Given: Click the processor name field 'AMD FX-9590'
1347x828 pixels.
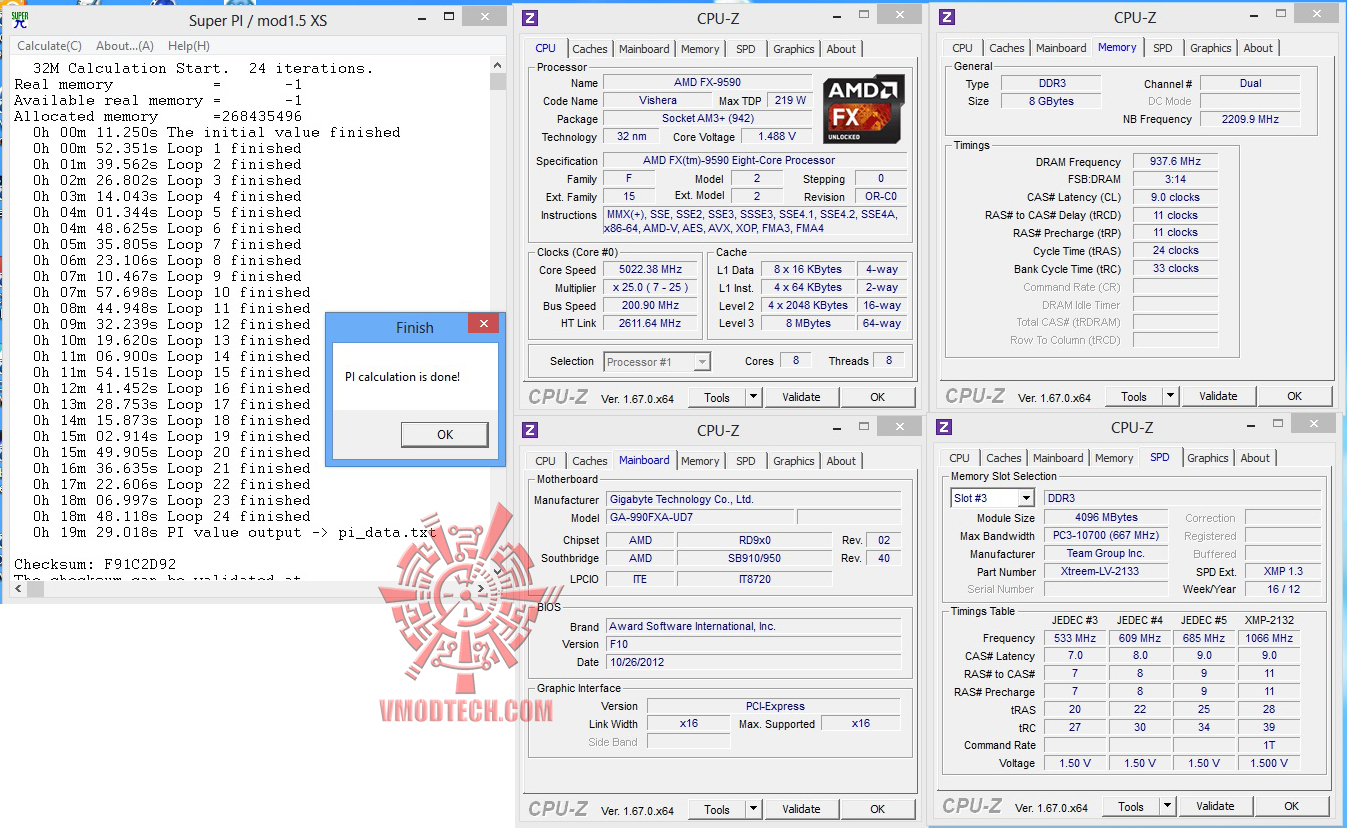Looking at the screenshot, I should pyautogui.click(x=708, y=83).
